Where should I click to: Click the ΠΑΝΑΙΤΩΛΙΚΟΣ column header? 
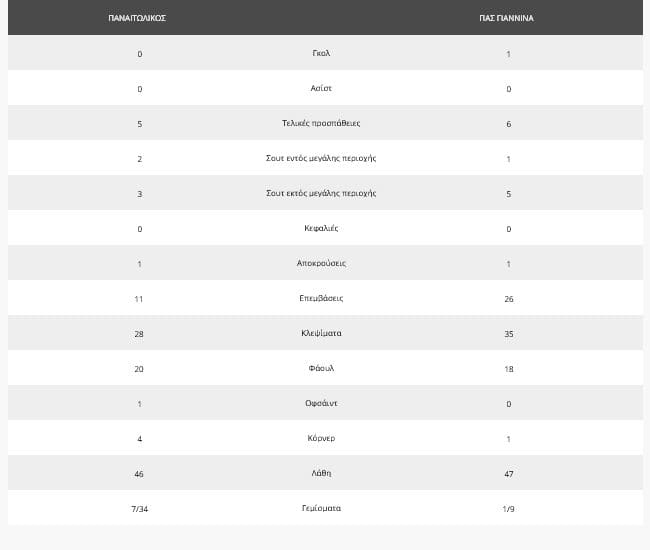pos(137,18)
